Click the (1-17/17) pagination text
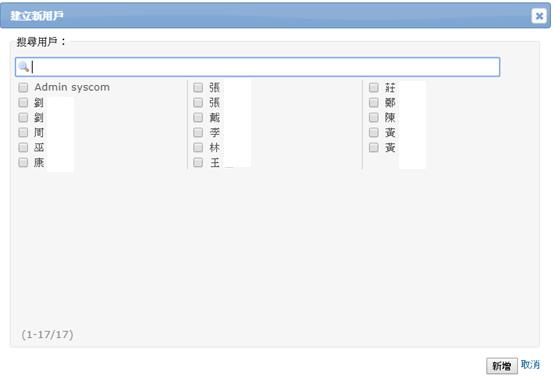 click(47, 334)
